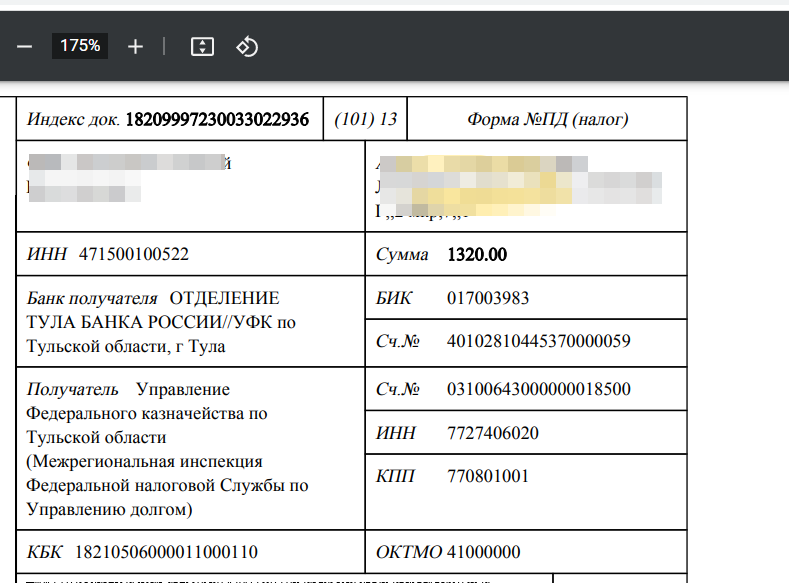
Task: Click the КПП value 770801001
Action: [x=488, y=476]
